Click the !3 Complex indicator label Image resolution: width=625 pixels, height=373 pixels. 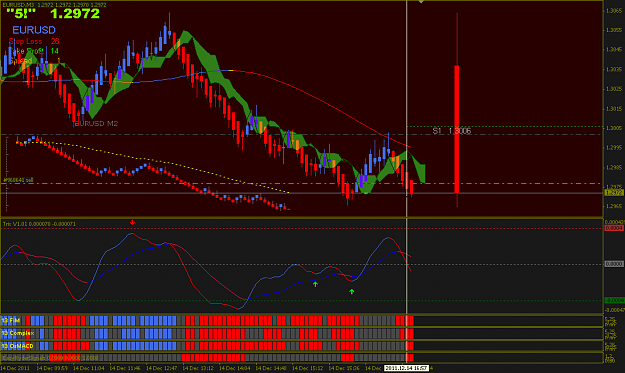tap(18, 333)
